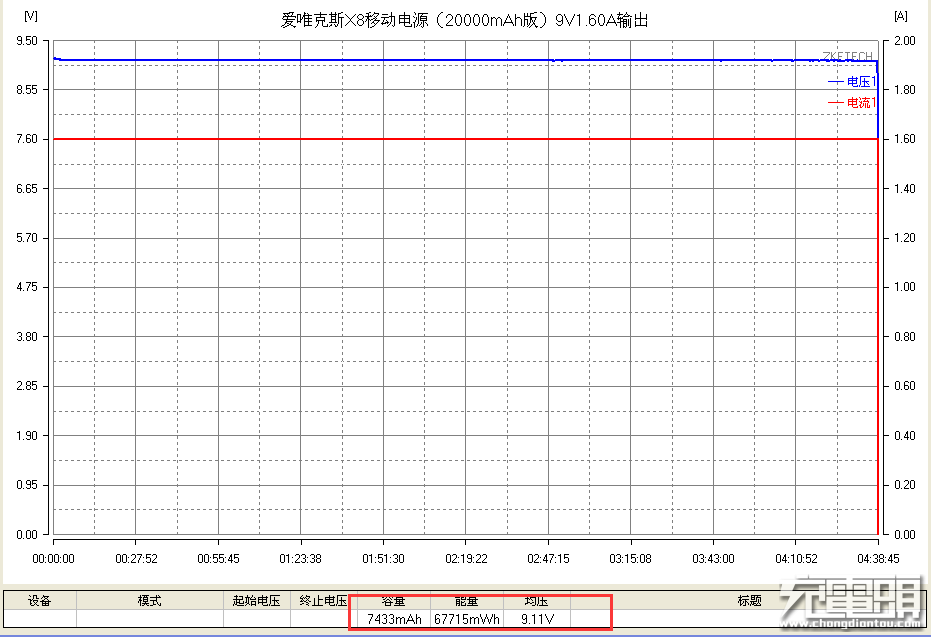Click the 00:27:52 time axis label
The height and width of the screenshot is (637, 931).
[x=136, y=559]
